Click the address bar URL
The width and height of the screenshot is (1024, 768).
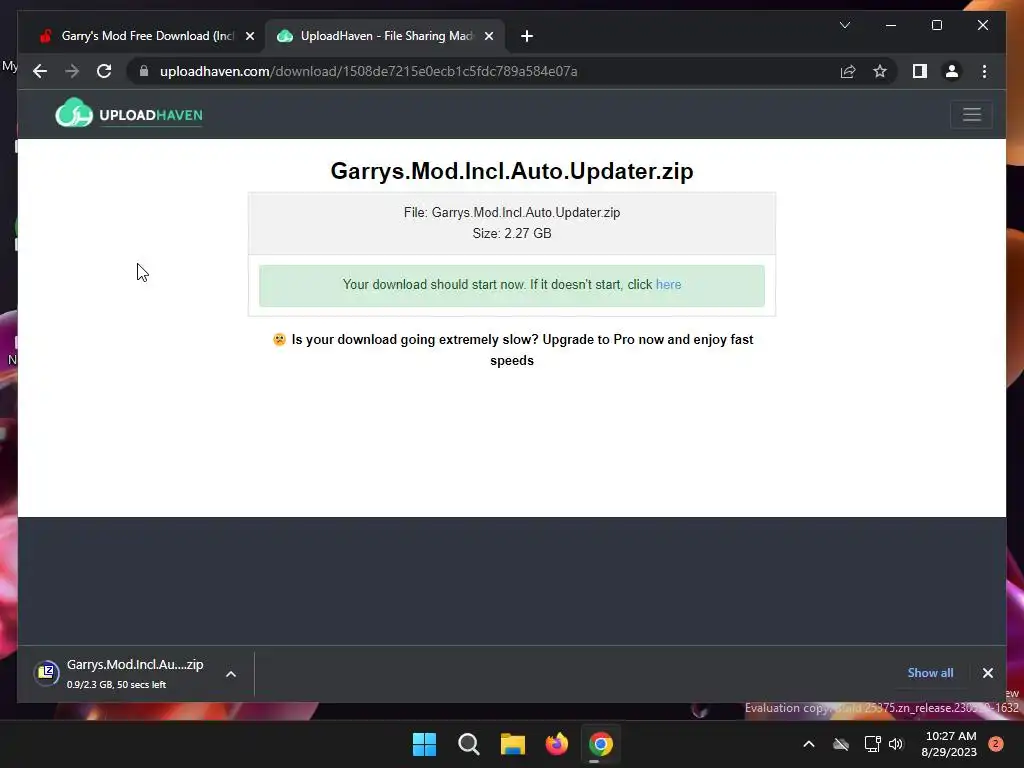(x=368, y=71)
